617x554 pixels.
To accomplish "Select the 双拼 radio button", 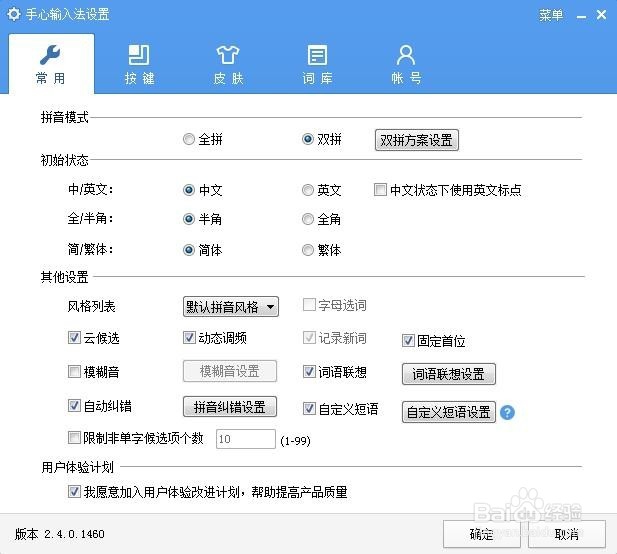I will click(308, 139).
